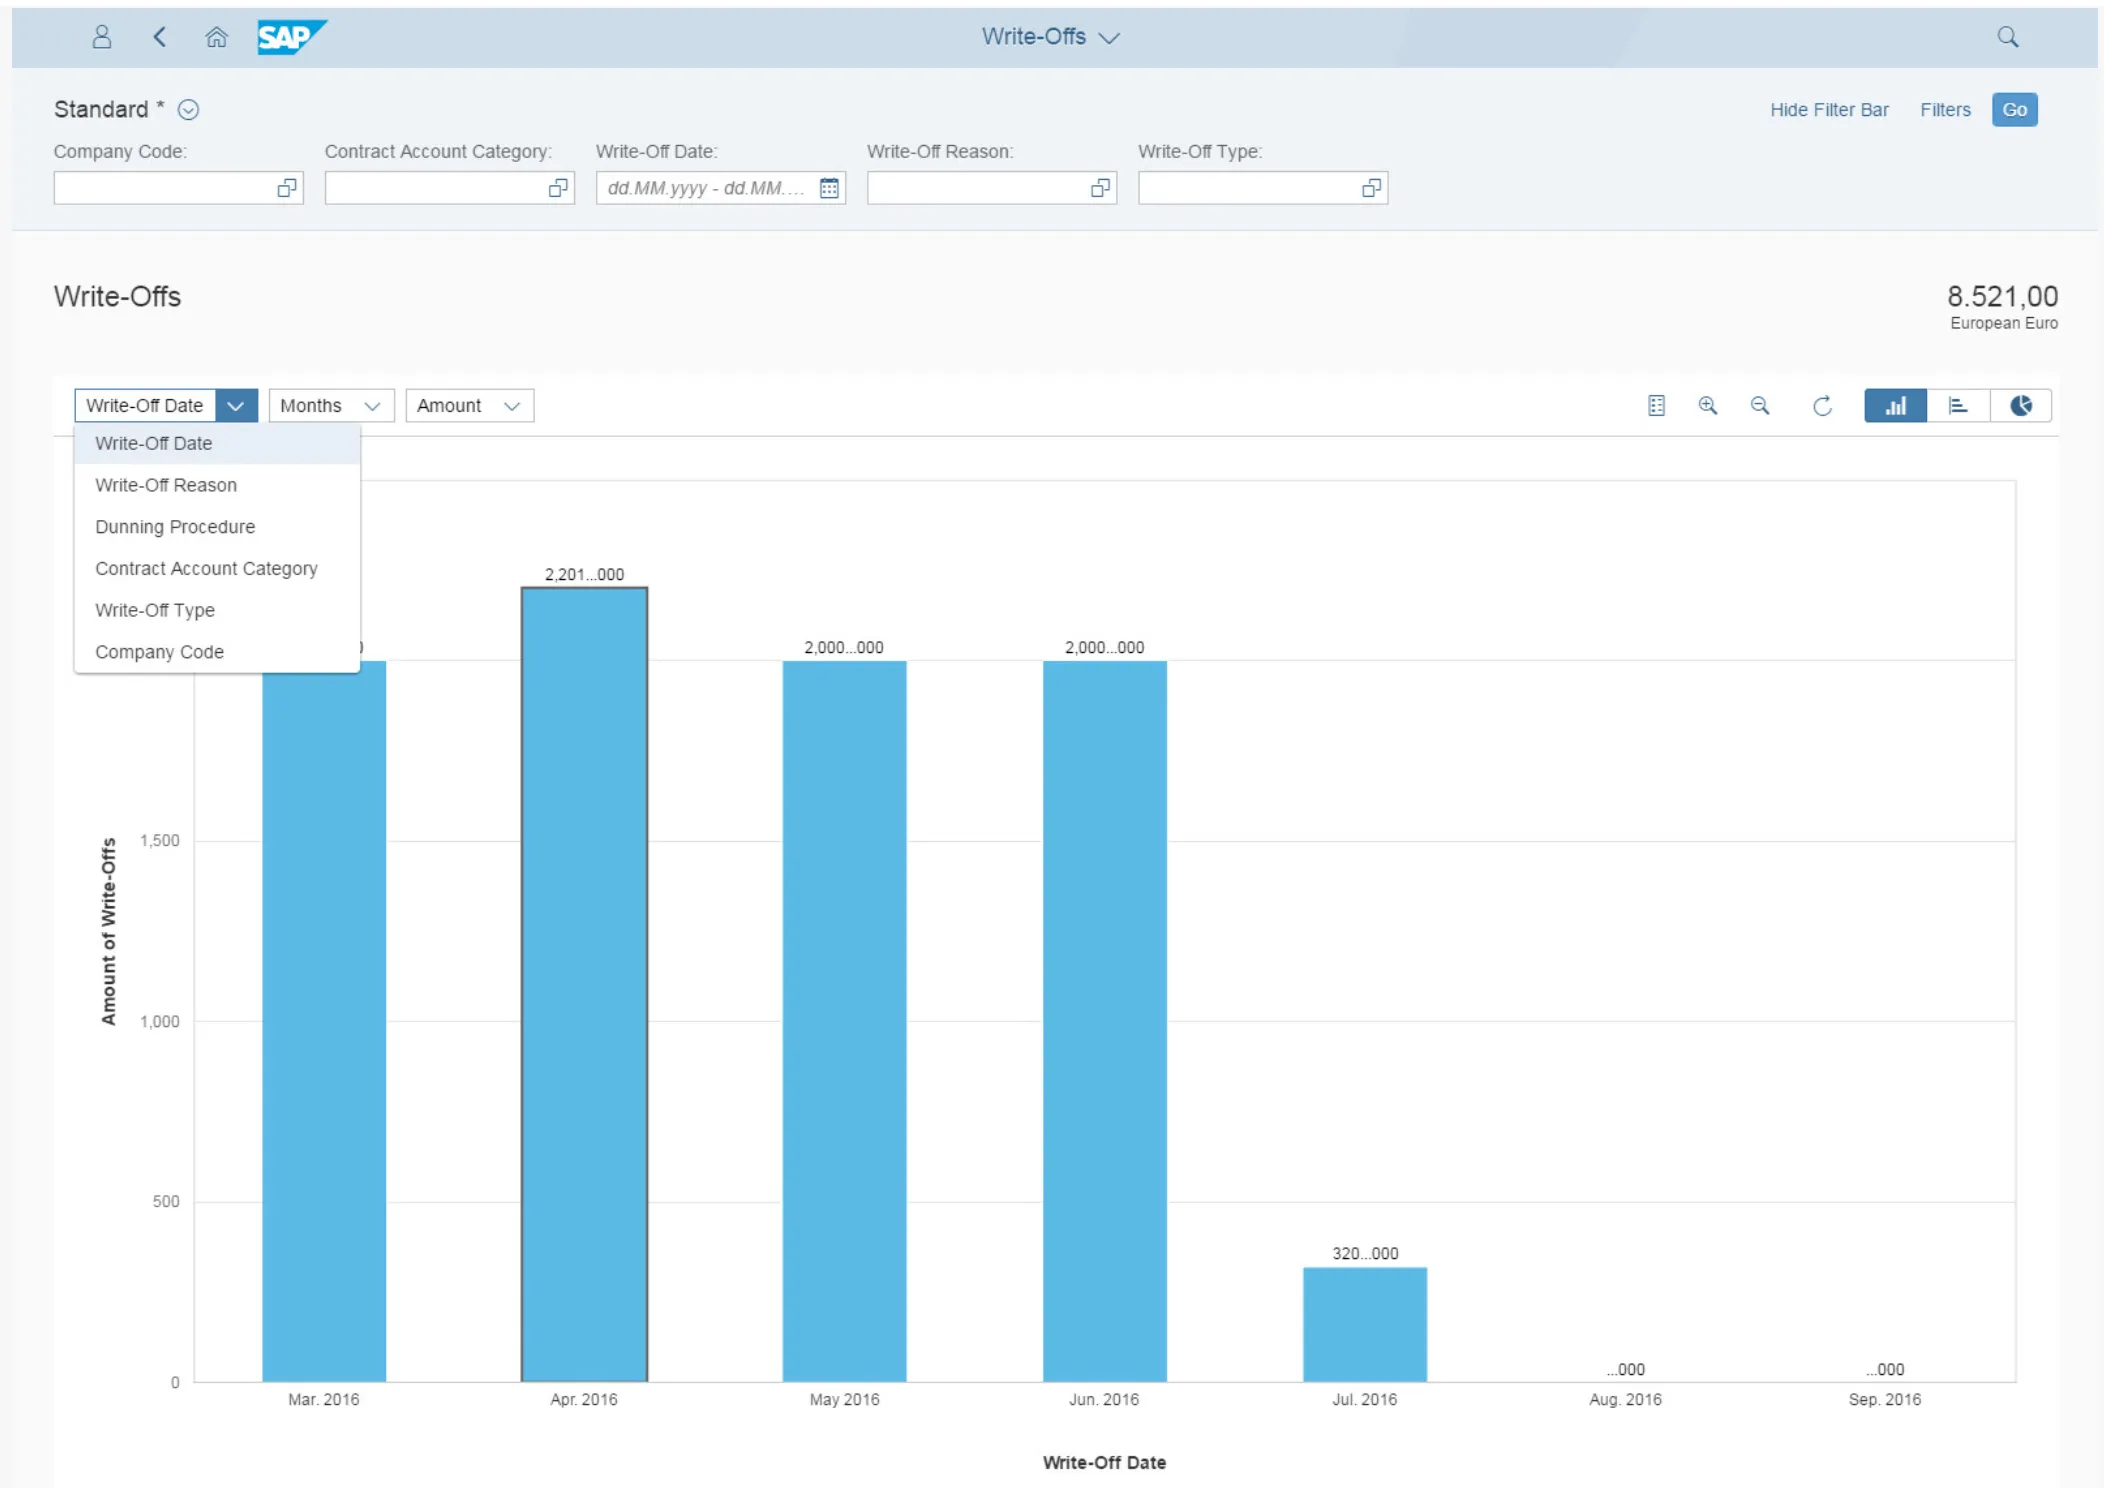
Task: Click the Go button
Action: point(2014,110)
